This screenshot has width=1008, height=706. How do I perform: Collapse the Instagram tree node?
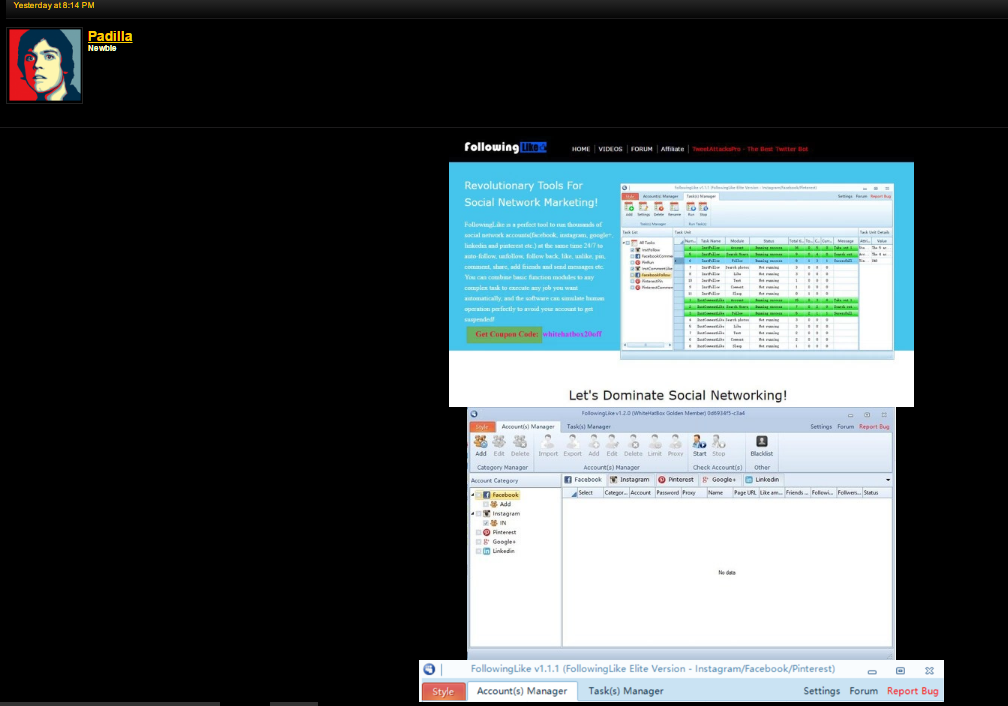coord(472,514)
